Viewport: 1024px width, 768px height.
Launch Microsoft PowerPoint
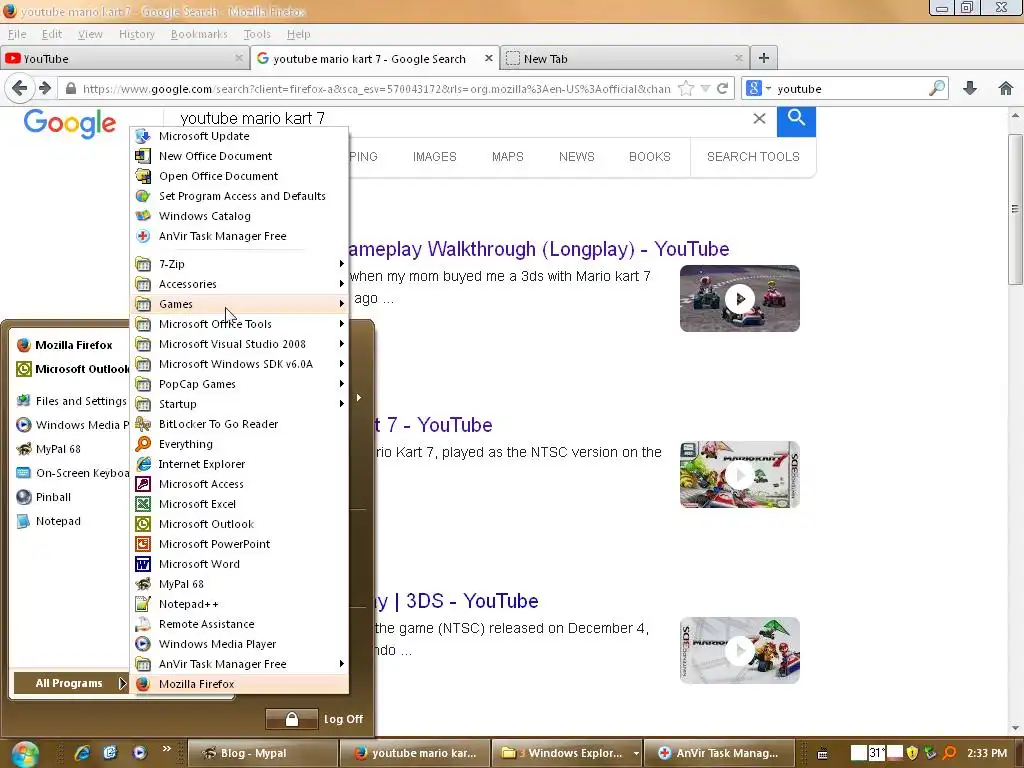coord(239,545)
